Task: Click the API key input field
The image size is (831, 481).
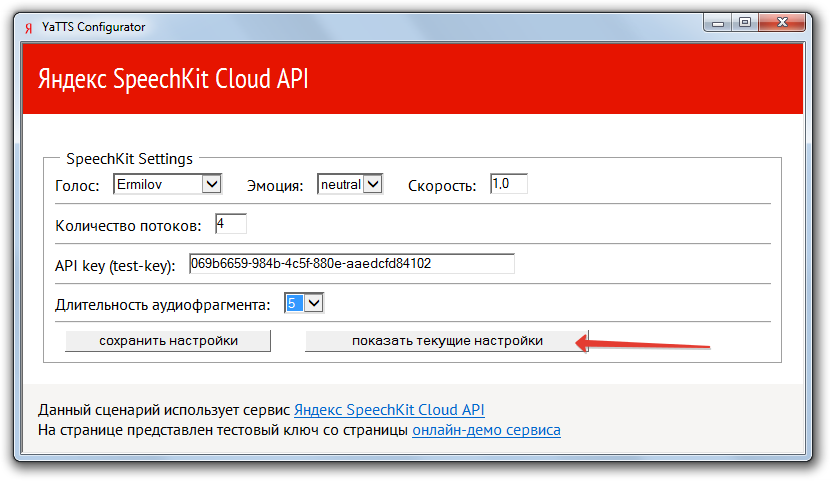Action: point(351,263)
